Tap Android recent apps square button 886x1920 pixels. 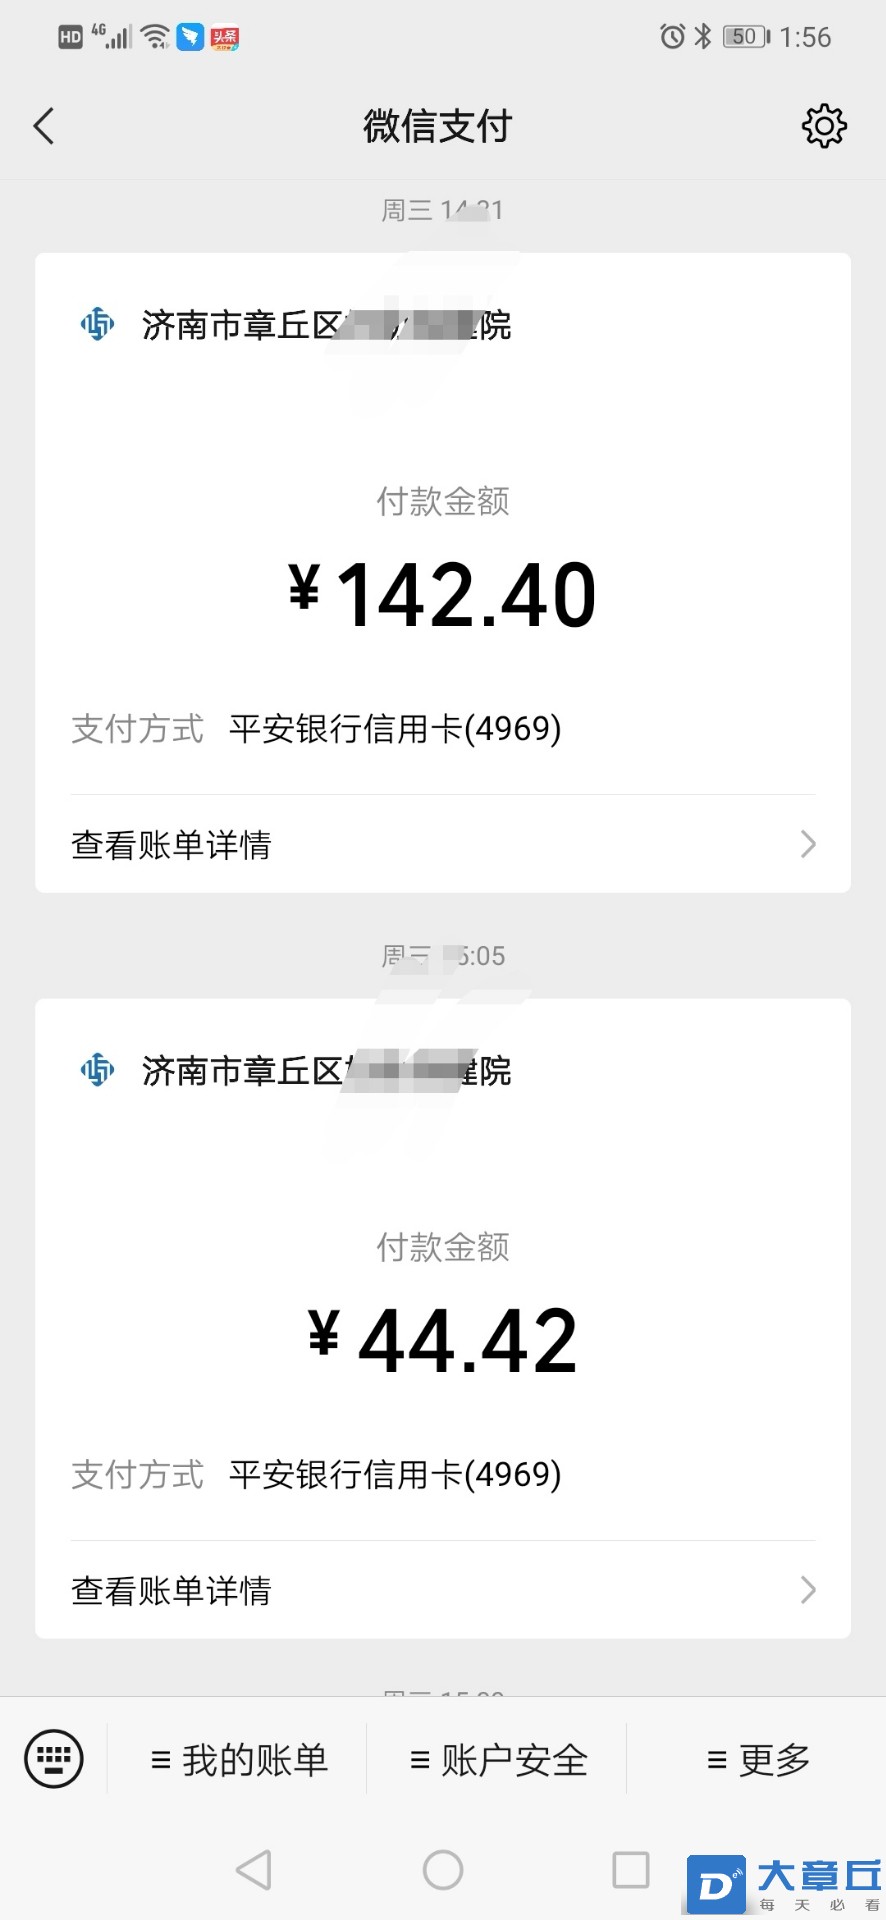[x=631, y=1869]
